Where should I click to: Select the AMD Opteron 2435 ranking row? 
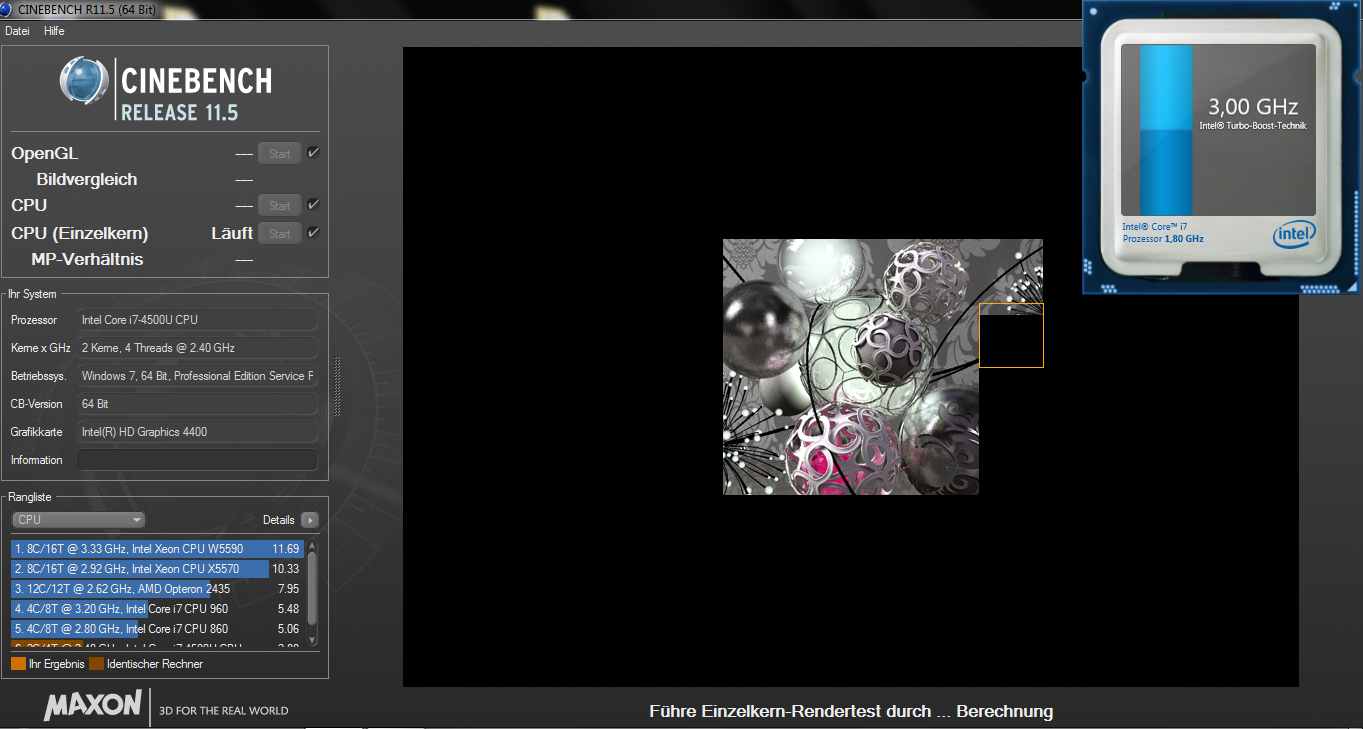(156, 589)
